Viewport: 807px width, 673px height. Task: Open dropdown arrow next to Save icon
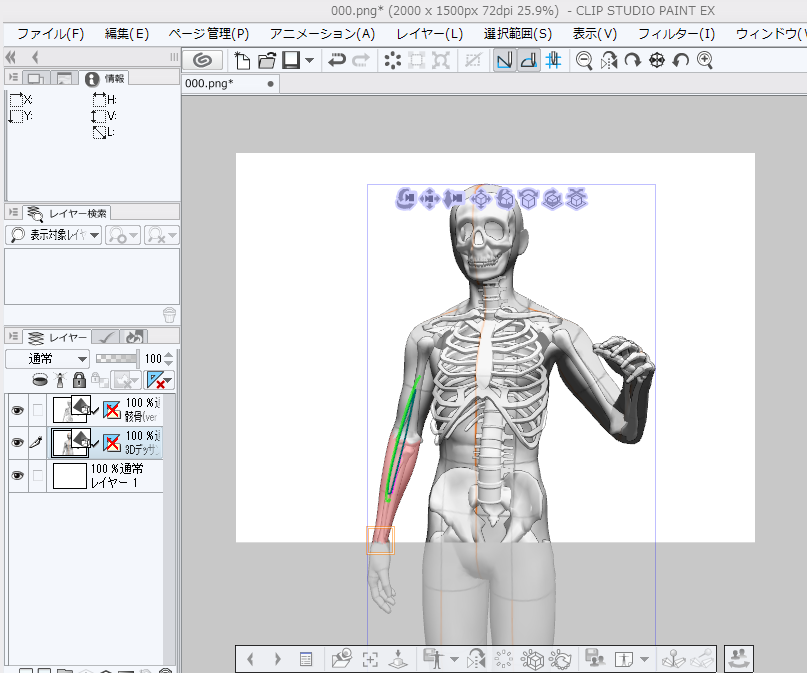pyautogui.click(x=309, y=60)
